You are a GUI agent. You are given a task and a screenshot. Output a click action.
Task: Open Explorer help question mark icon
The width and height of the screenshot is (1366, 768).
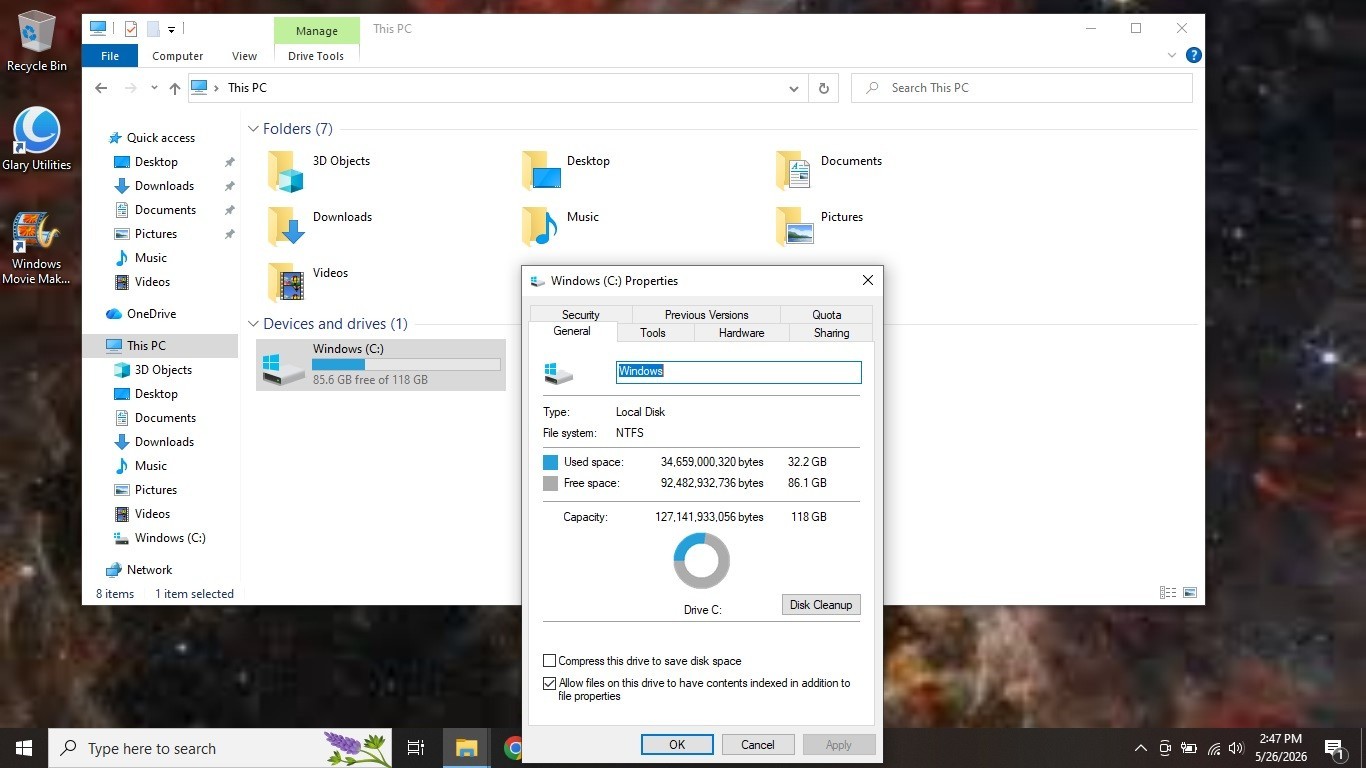[1193, 56]
